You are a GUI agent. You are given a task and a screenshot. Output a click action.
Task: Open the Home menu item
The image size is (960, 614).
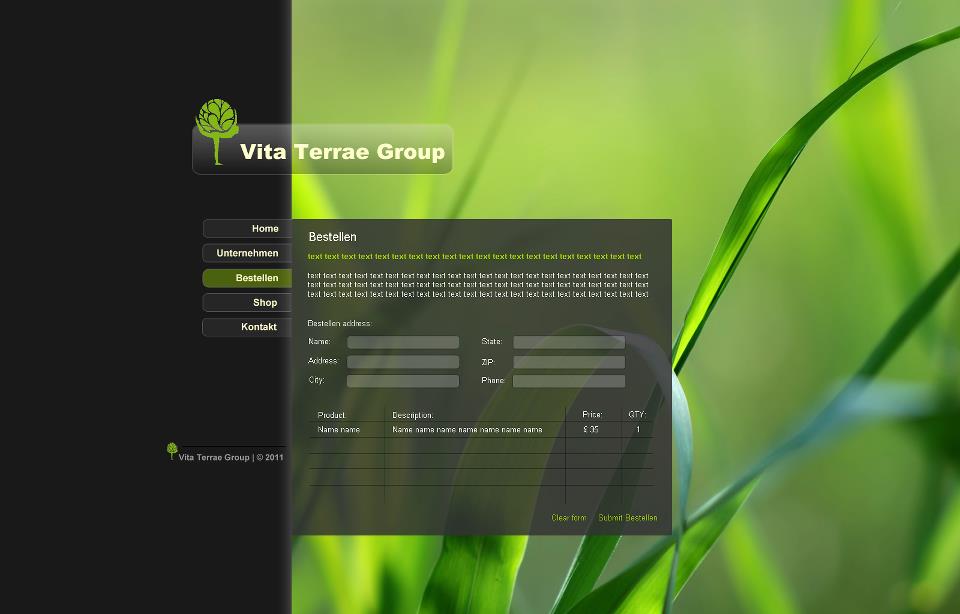coord(249,229)
